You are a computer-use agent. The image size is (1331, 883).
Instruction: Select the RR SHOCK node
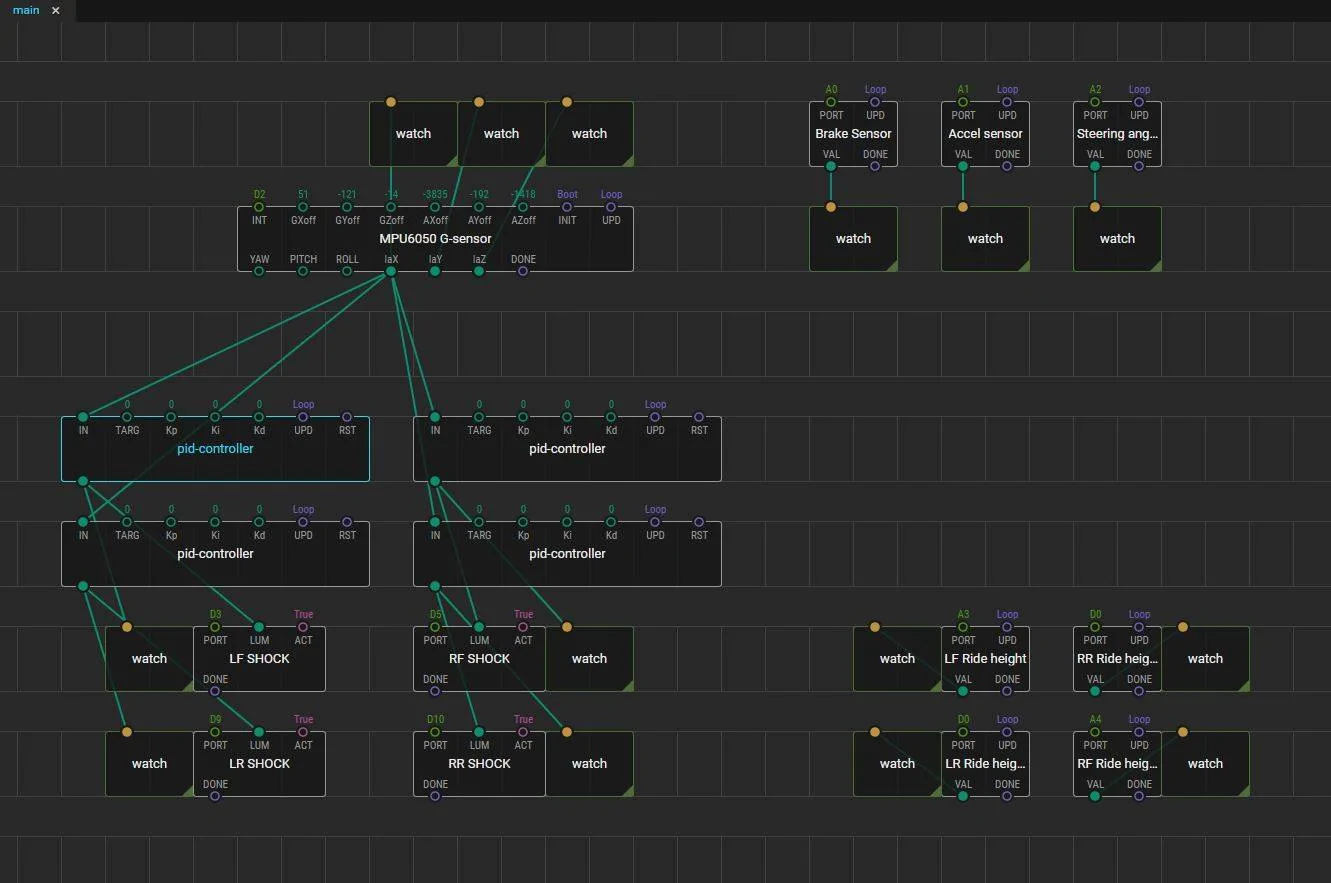[x=479, y=764]
